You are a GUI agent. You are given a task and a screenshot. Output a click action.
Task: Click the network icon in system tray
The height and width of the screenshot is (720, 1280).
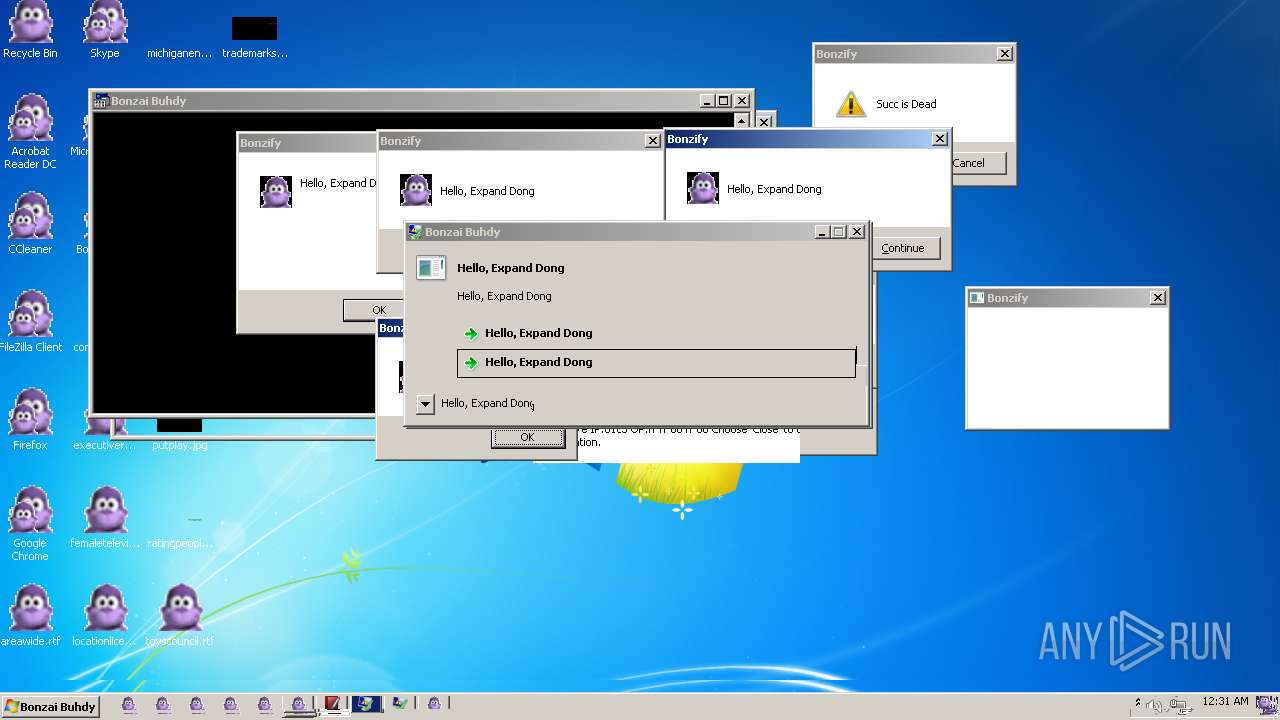(1180, 705)
